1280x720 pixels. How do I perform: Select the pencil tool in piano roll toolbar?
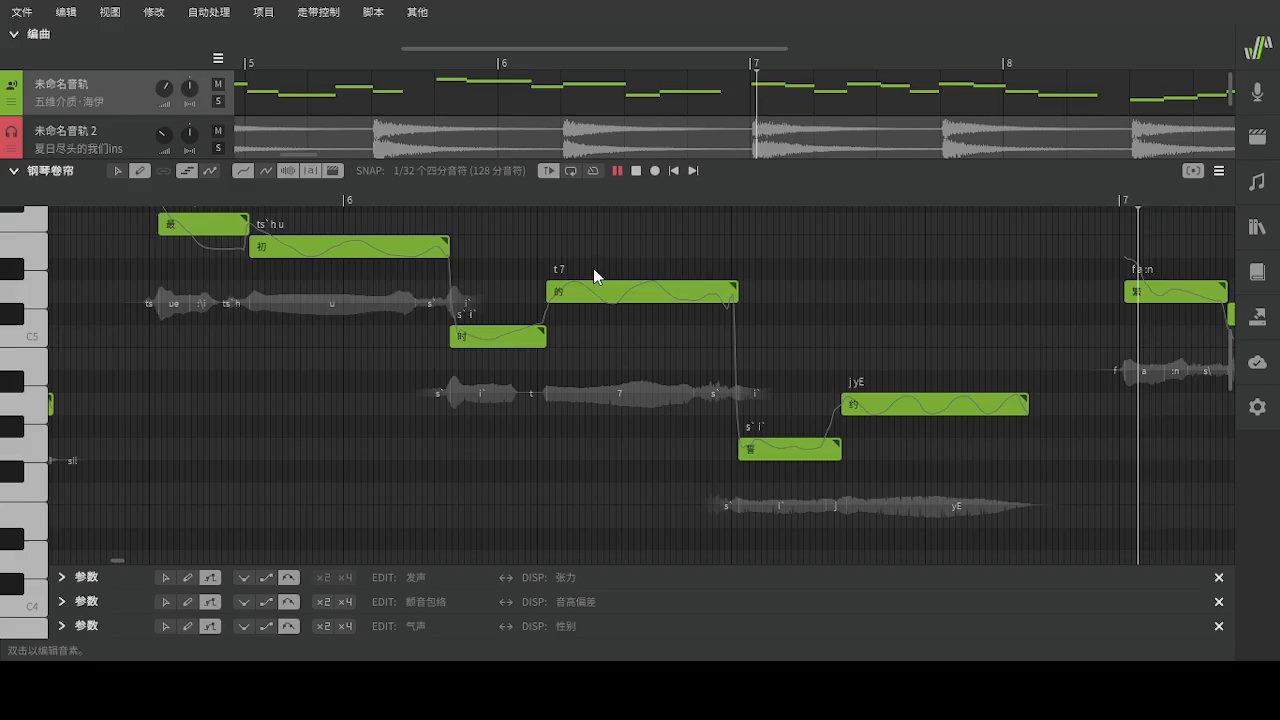140,171
